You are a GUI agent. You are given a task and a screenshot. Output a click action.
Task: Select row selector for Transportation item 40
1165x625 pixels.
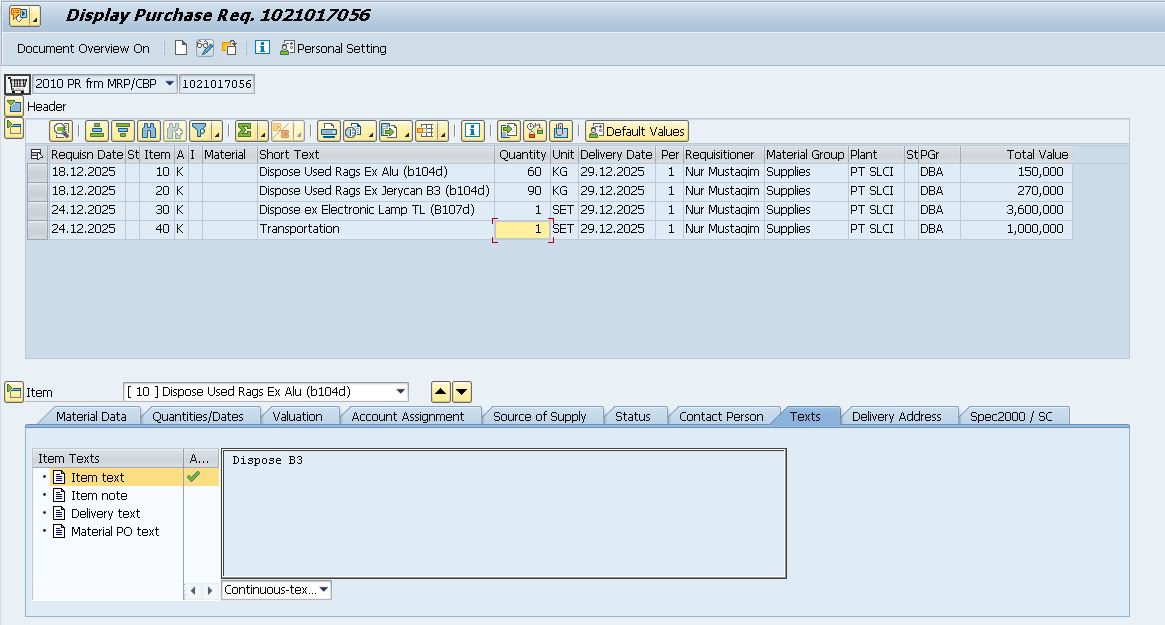click(x=37, y=229)
